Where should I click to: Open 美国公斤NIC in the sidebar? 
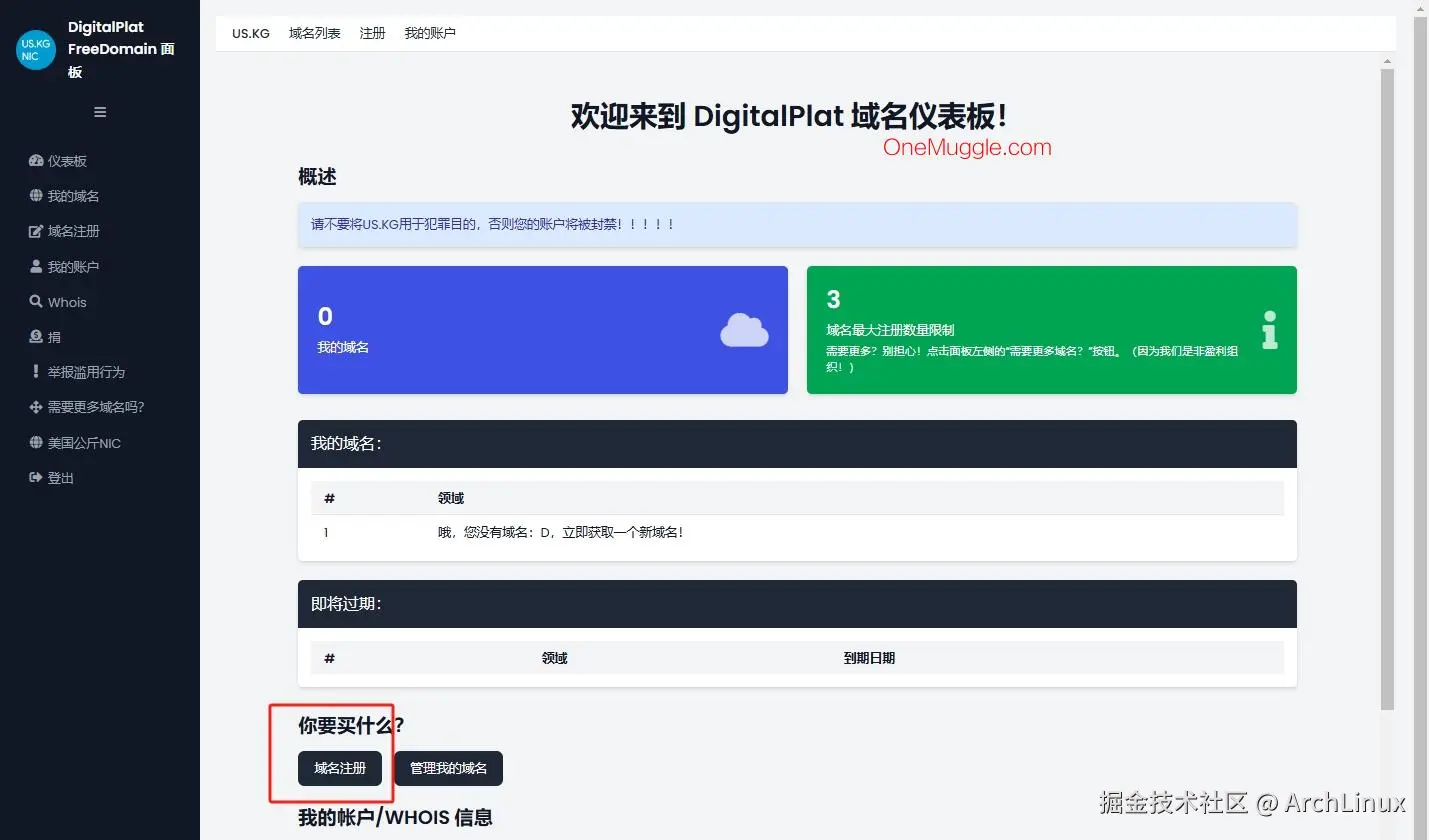[x=84, y=443]
